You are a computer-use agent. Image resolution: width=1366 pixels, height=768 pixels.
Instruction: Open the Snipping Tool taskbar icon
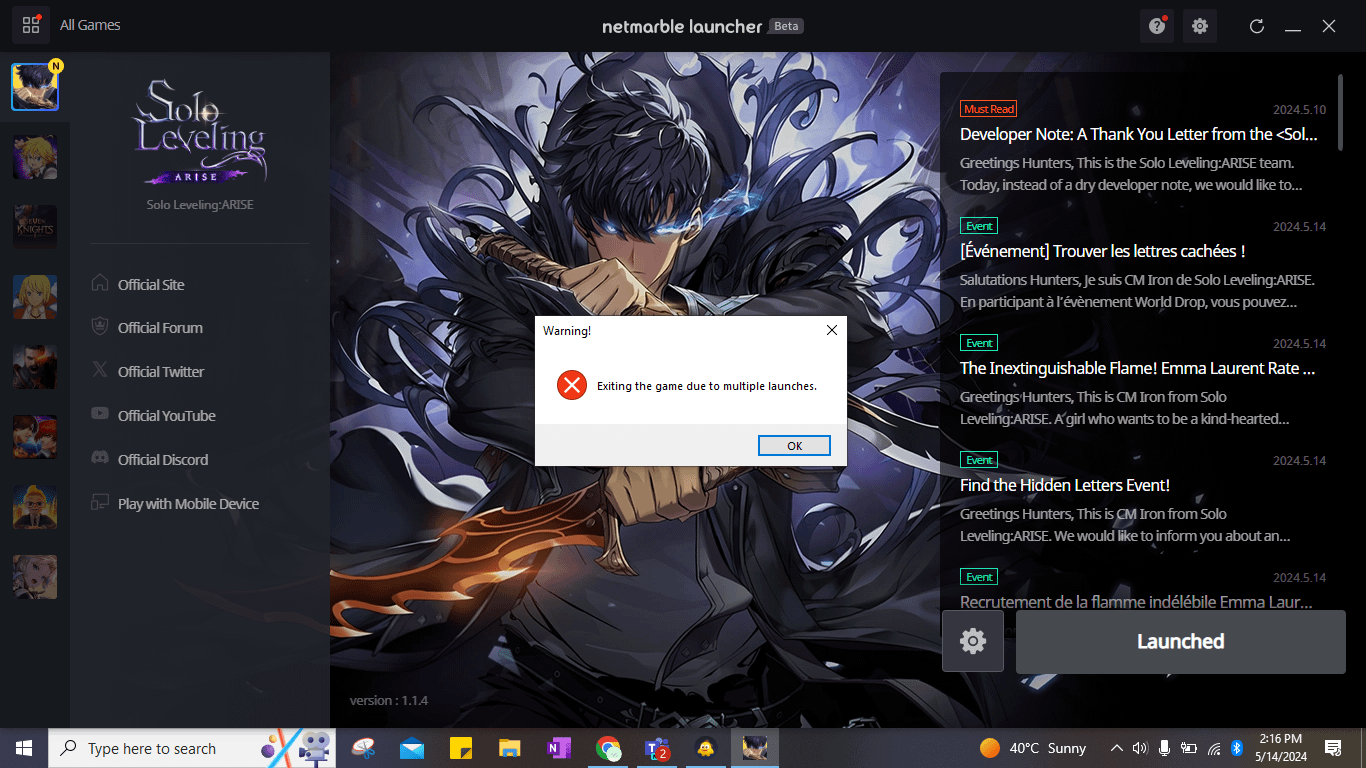(364, 748)
